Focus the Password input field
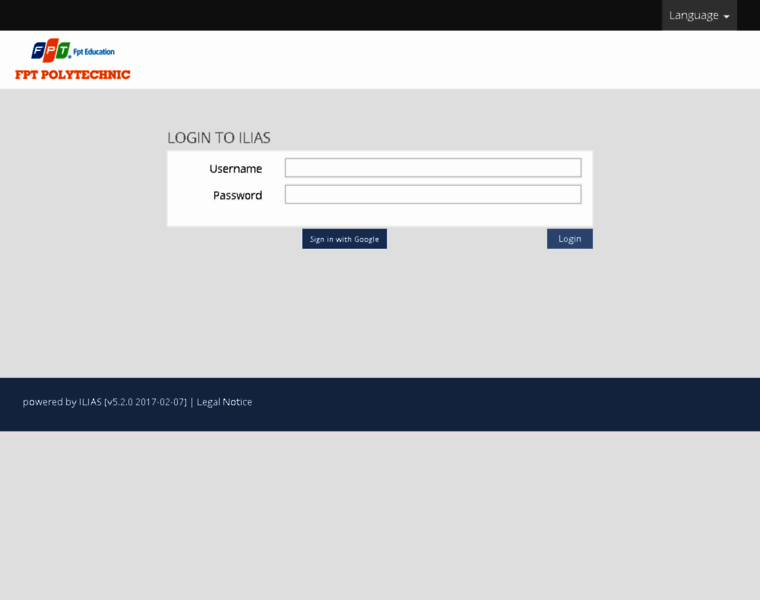 coord(433,194)
